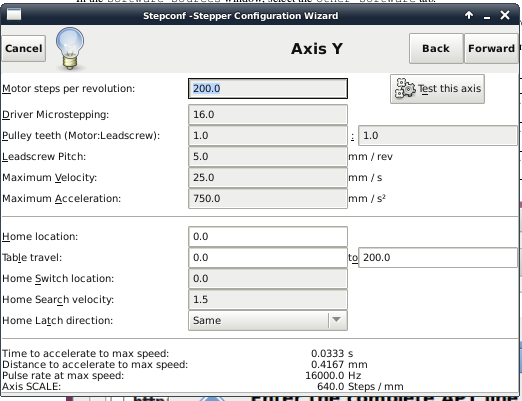Click the 'Table travel:' label

pos(32,258)
